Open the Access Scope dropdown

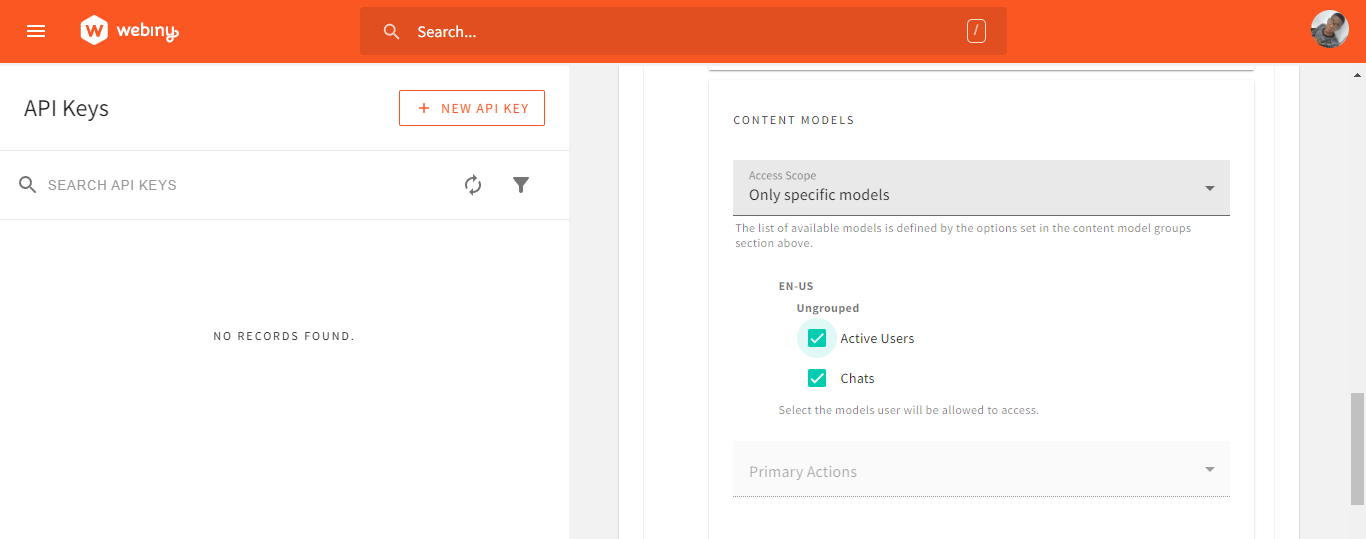(x=981, y=187)
